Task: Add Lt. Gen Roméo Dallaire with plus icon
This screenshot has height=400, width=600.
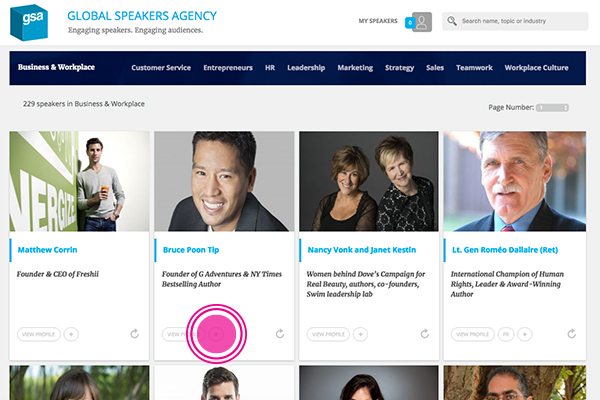Action: tap(525, 334)
